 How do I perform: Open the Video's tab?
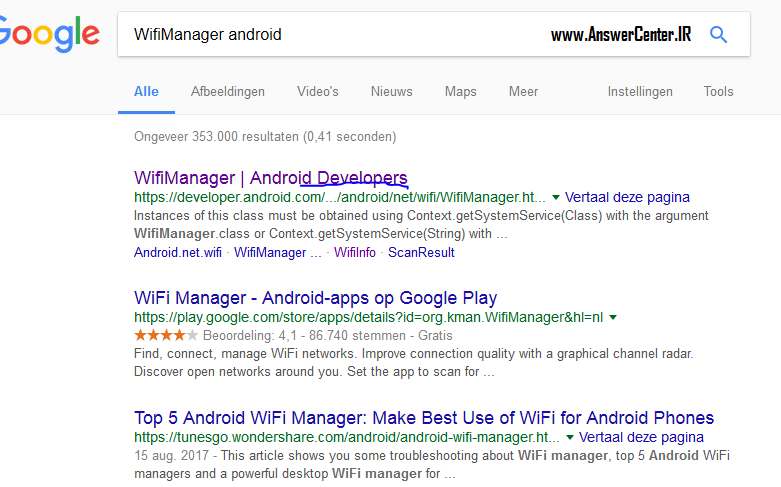[x=318, y=91]
